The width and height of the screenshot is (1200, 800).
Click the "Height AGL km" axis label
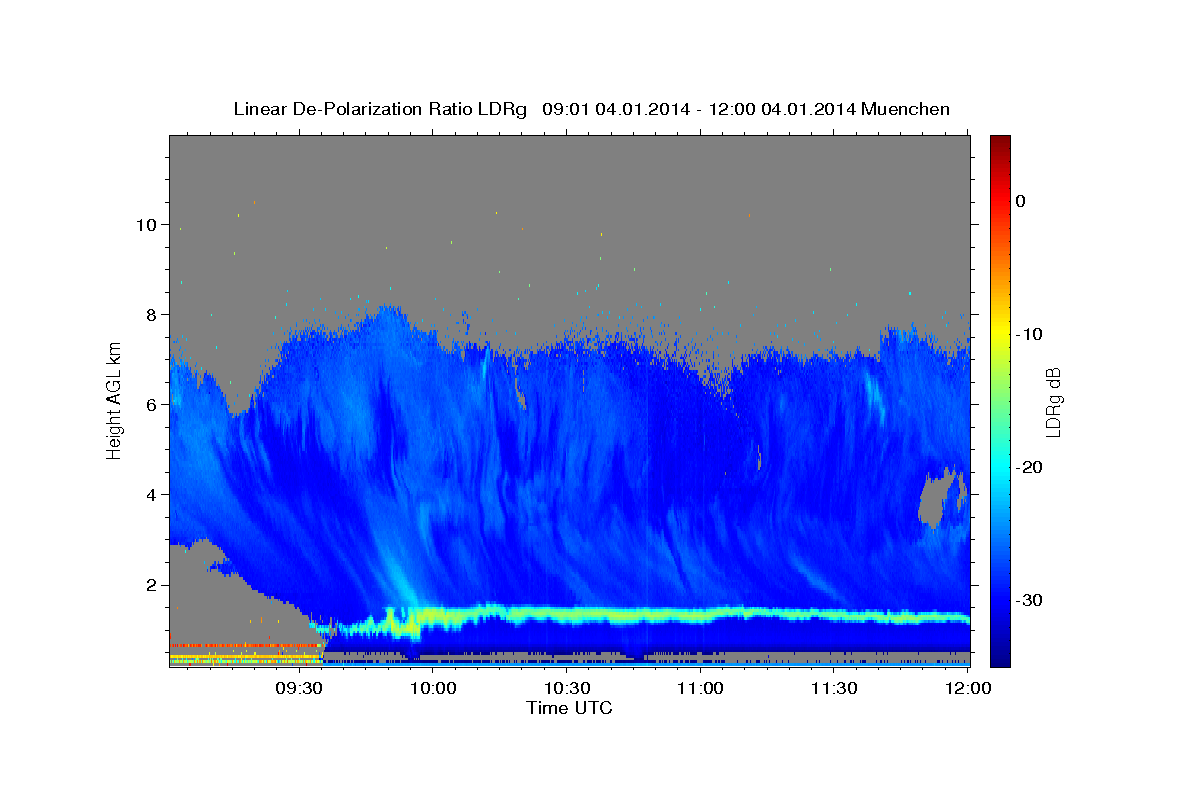point(115,400)
